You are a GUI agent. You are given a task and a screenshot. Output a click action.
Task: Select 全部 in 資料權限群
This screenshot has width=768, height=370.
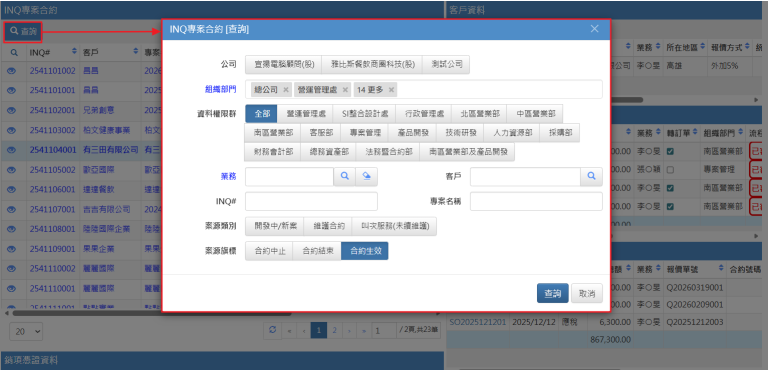click(261, 114)
